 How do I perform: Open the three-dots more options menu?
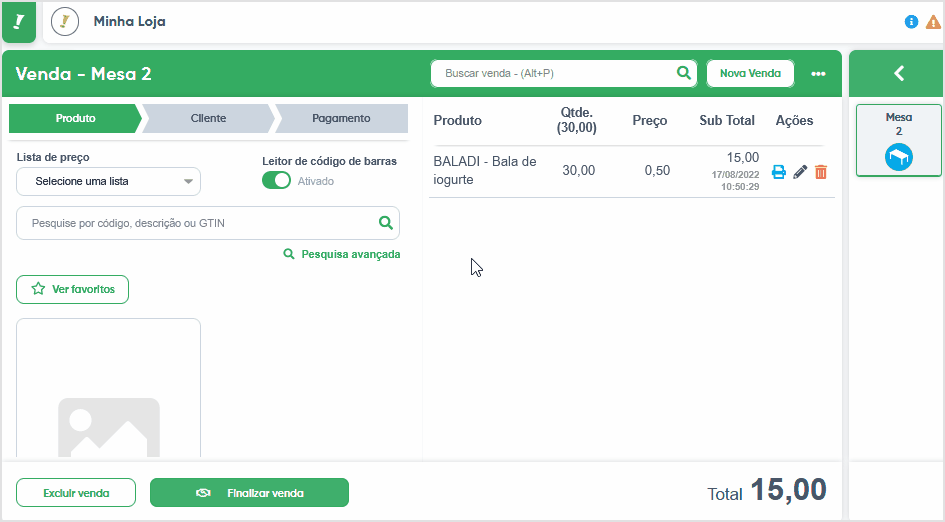(x=818, y=74)
